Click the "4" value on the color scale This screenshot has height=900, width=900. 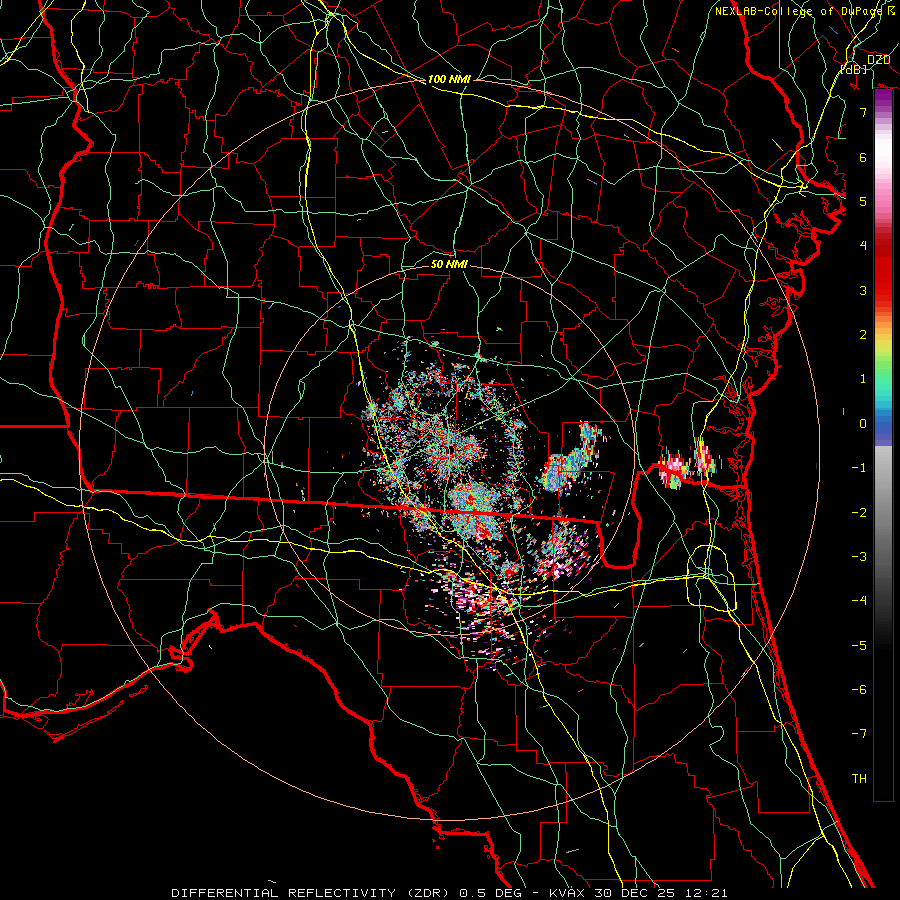click(863, 246)
